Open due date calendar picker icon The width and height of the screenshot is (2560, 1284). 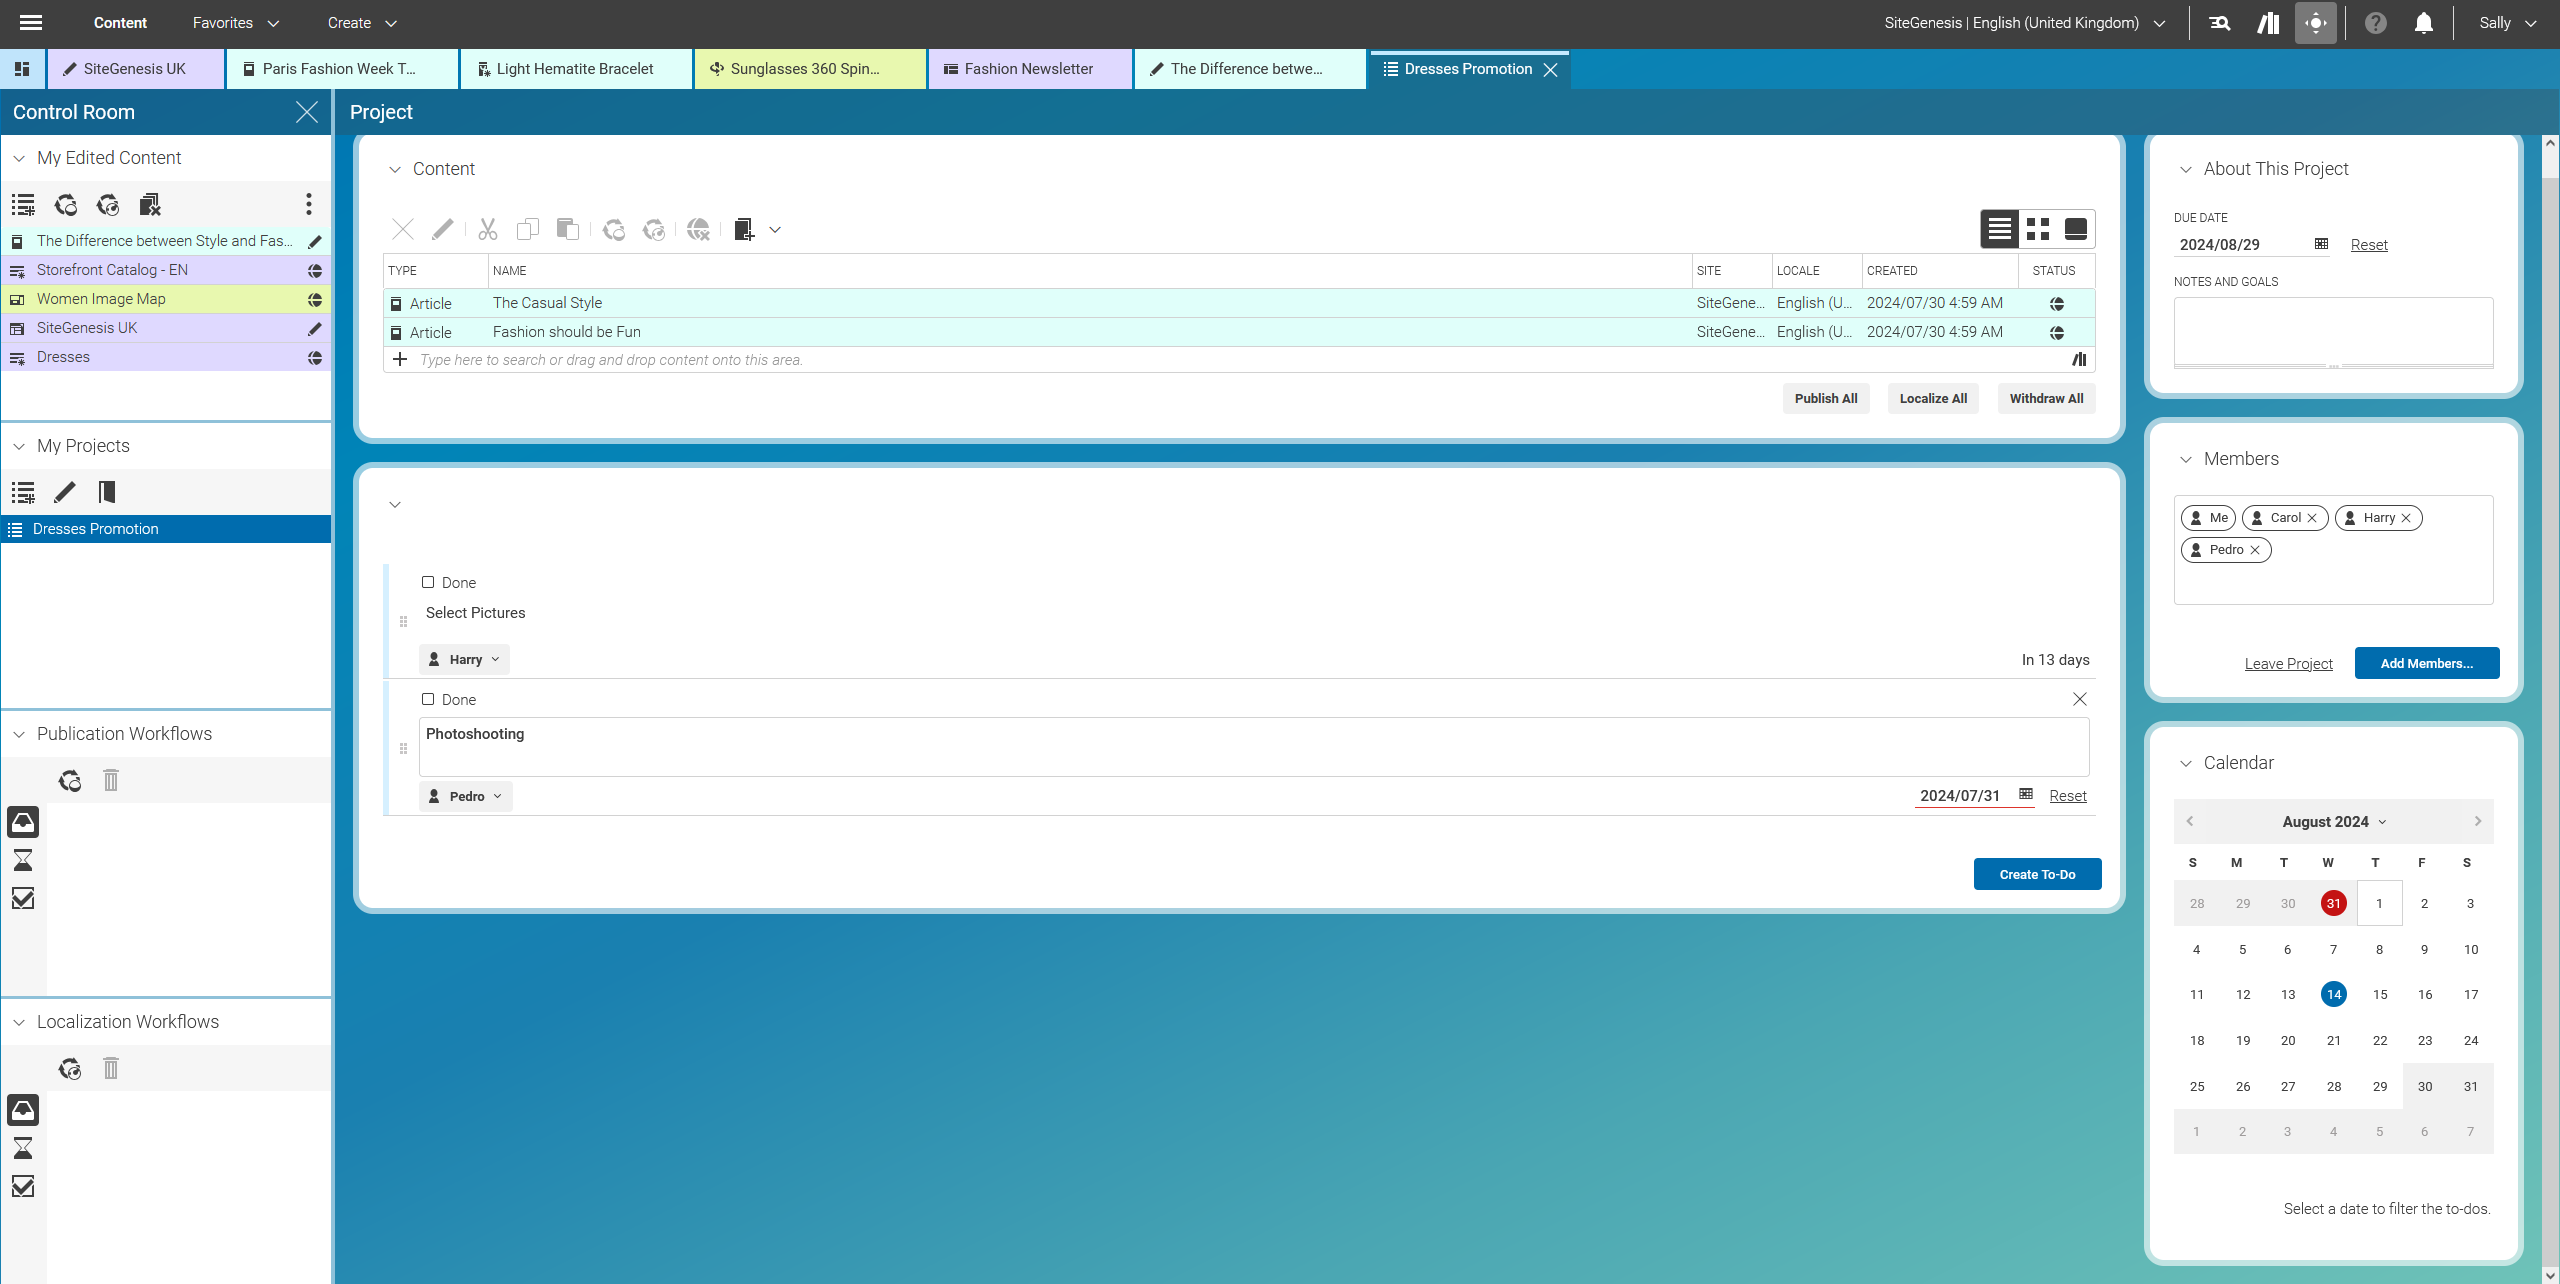click(2321, 244)
